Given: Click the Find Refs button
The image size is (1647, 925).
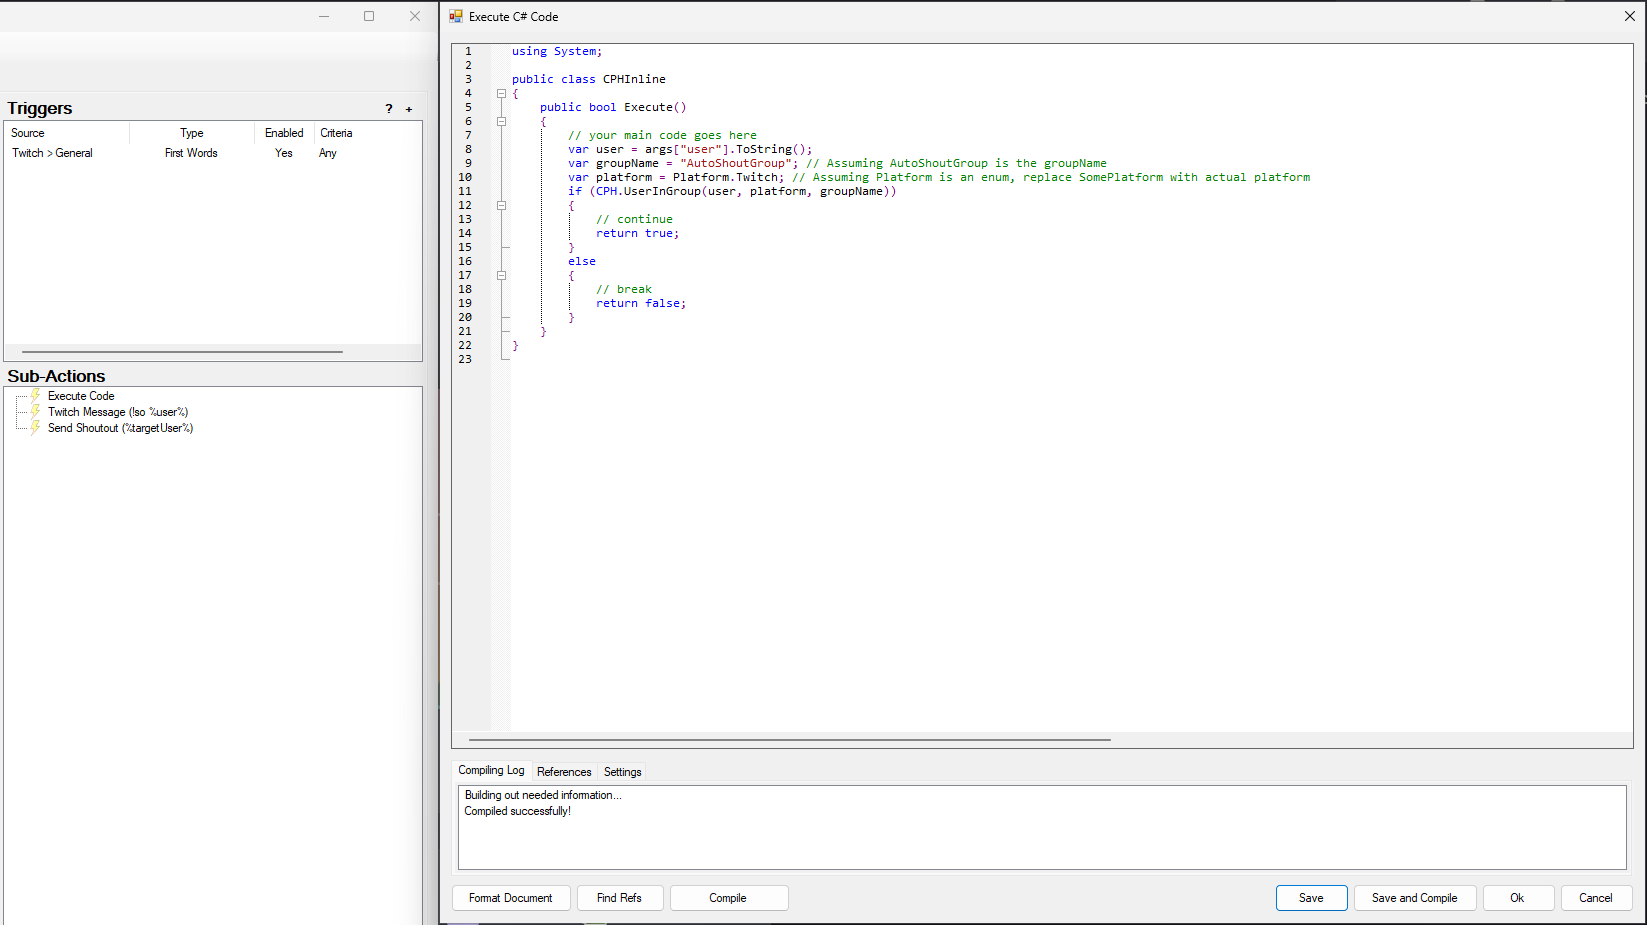Looking at the screenshot, I should [x=619, y=898].
